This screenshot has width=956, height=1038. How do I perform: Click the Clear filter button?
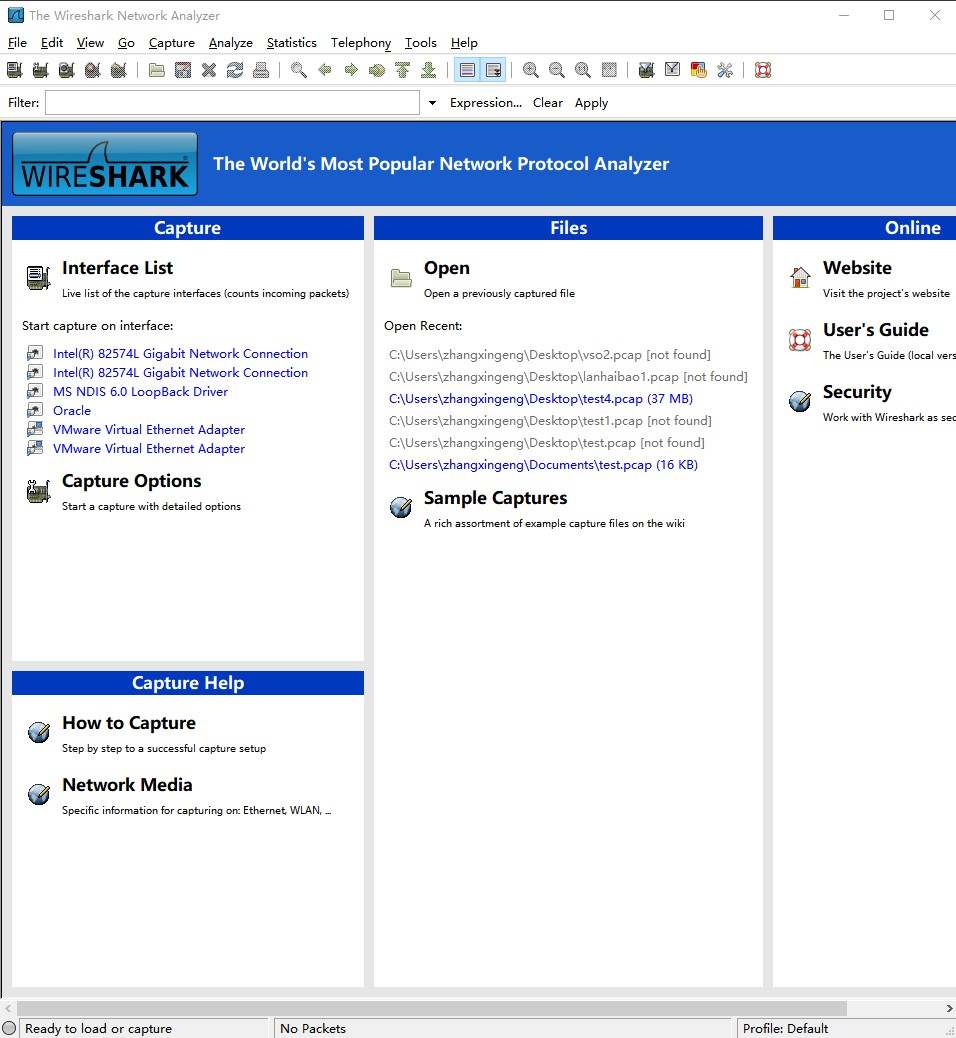(548, 103)
